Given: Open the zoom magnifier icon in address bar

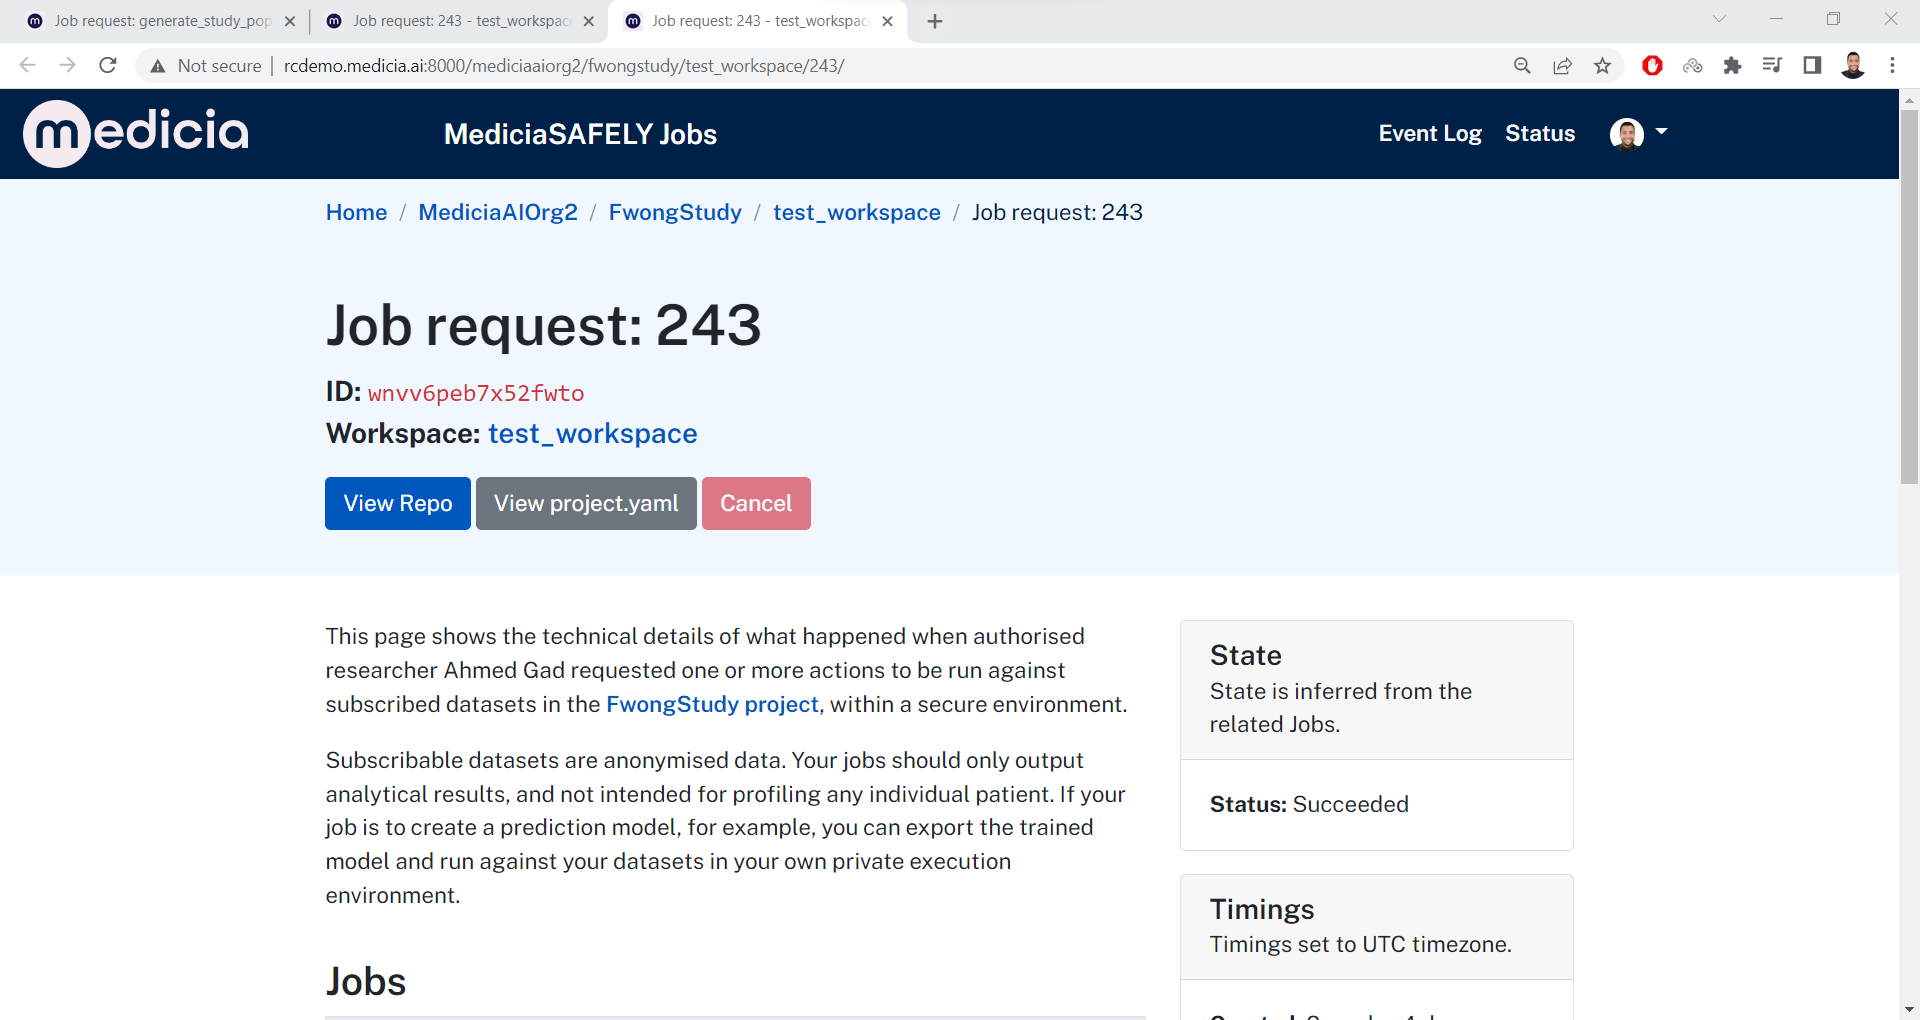Looking at the screenshot, I should (x=1522, y=66).
